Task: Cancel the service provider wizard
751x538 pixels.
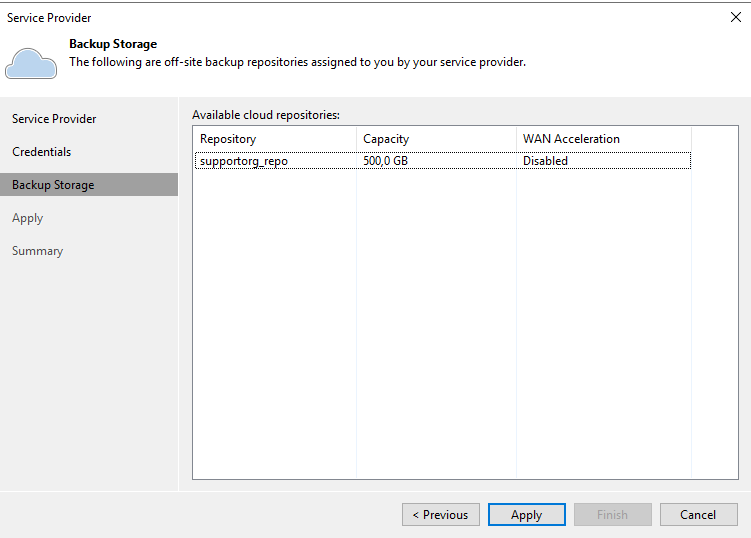Action: pos(698,515)
